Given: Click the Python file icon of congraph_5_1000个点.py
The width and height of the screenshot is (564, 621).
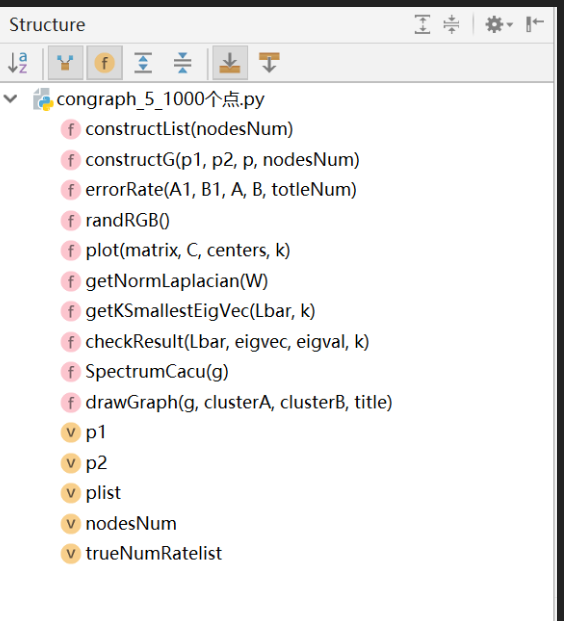Looking at the screenshot, I should pyautogui.click(x=43, y=99).
